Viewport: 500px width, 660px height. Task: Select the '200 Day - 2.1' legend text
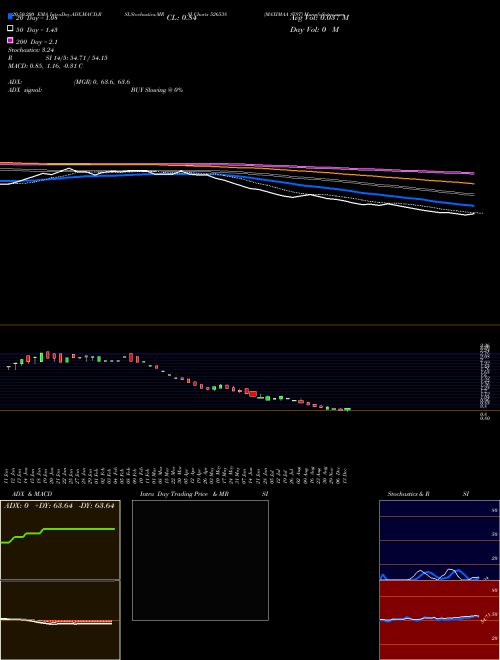(37, 42)
